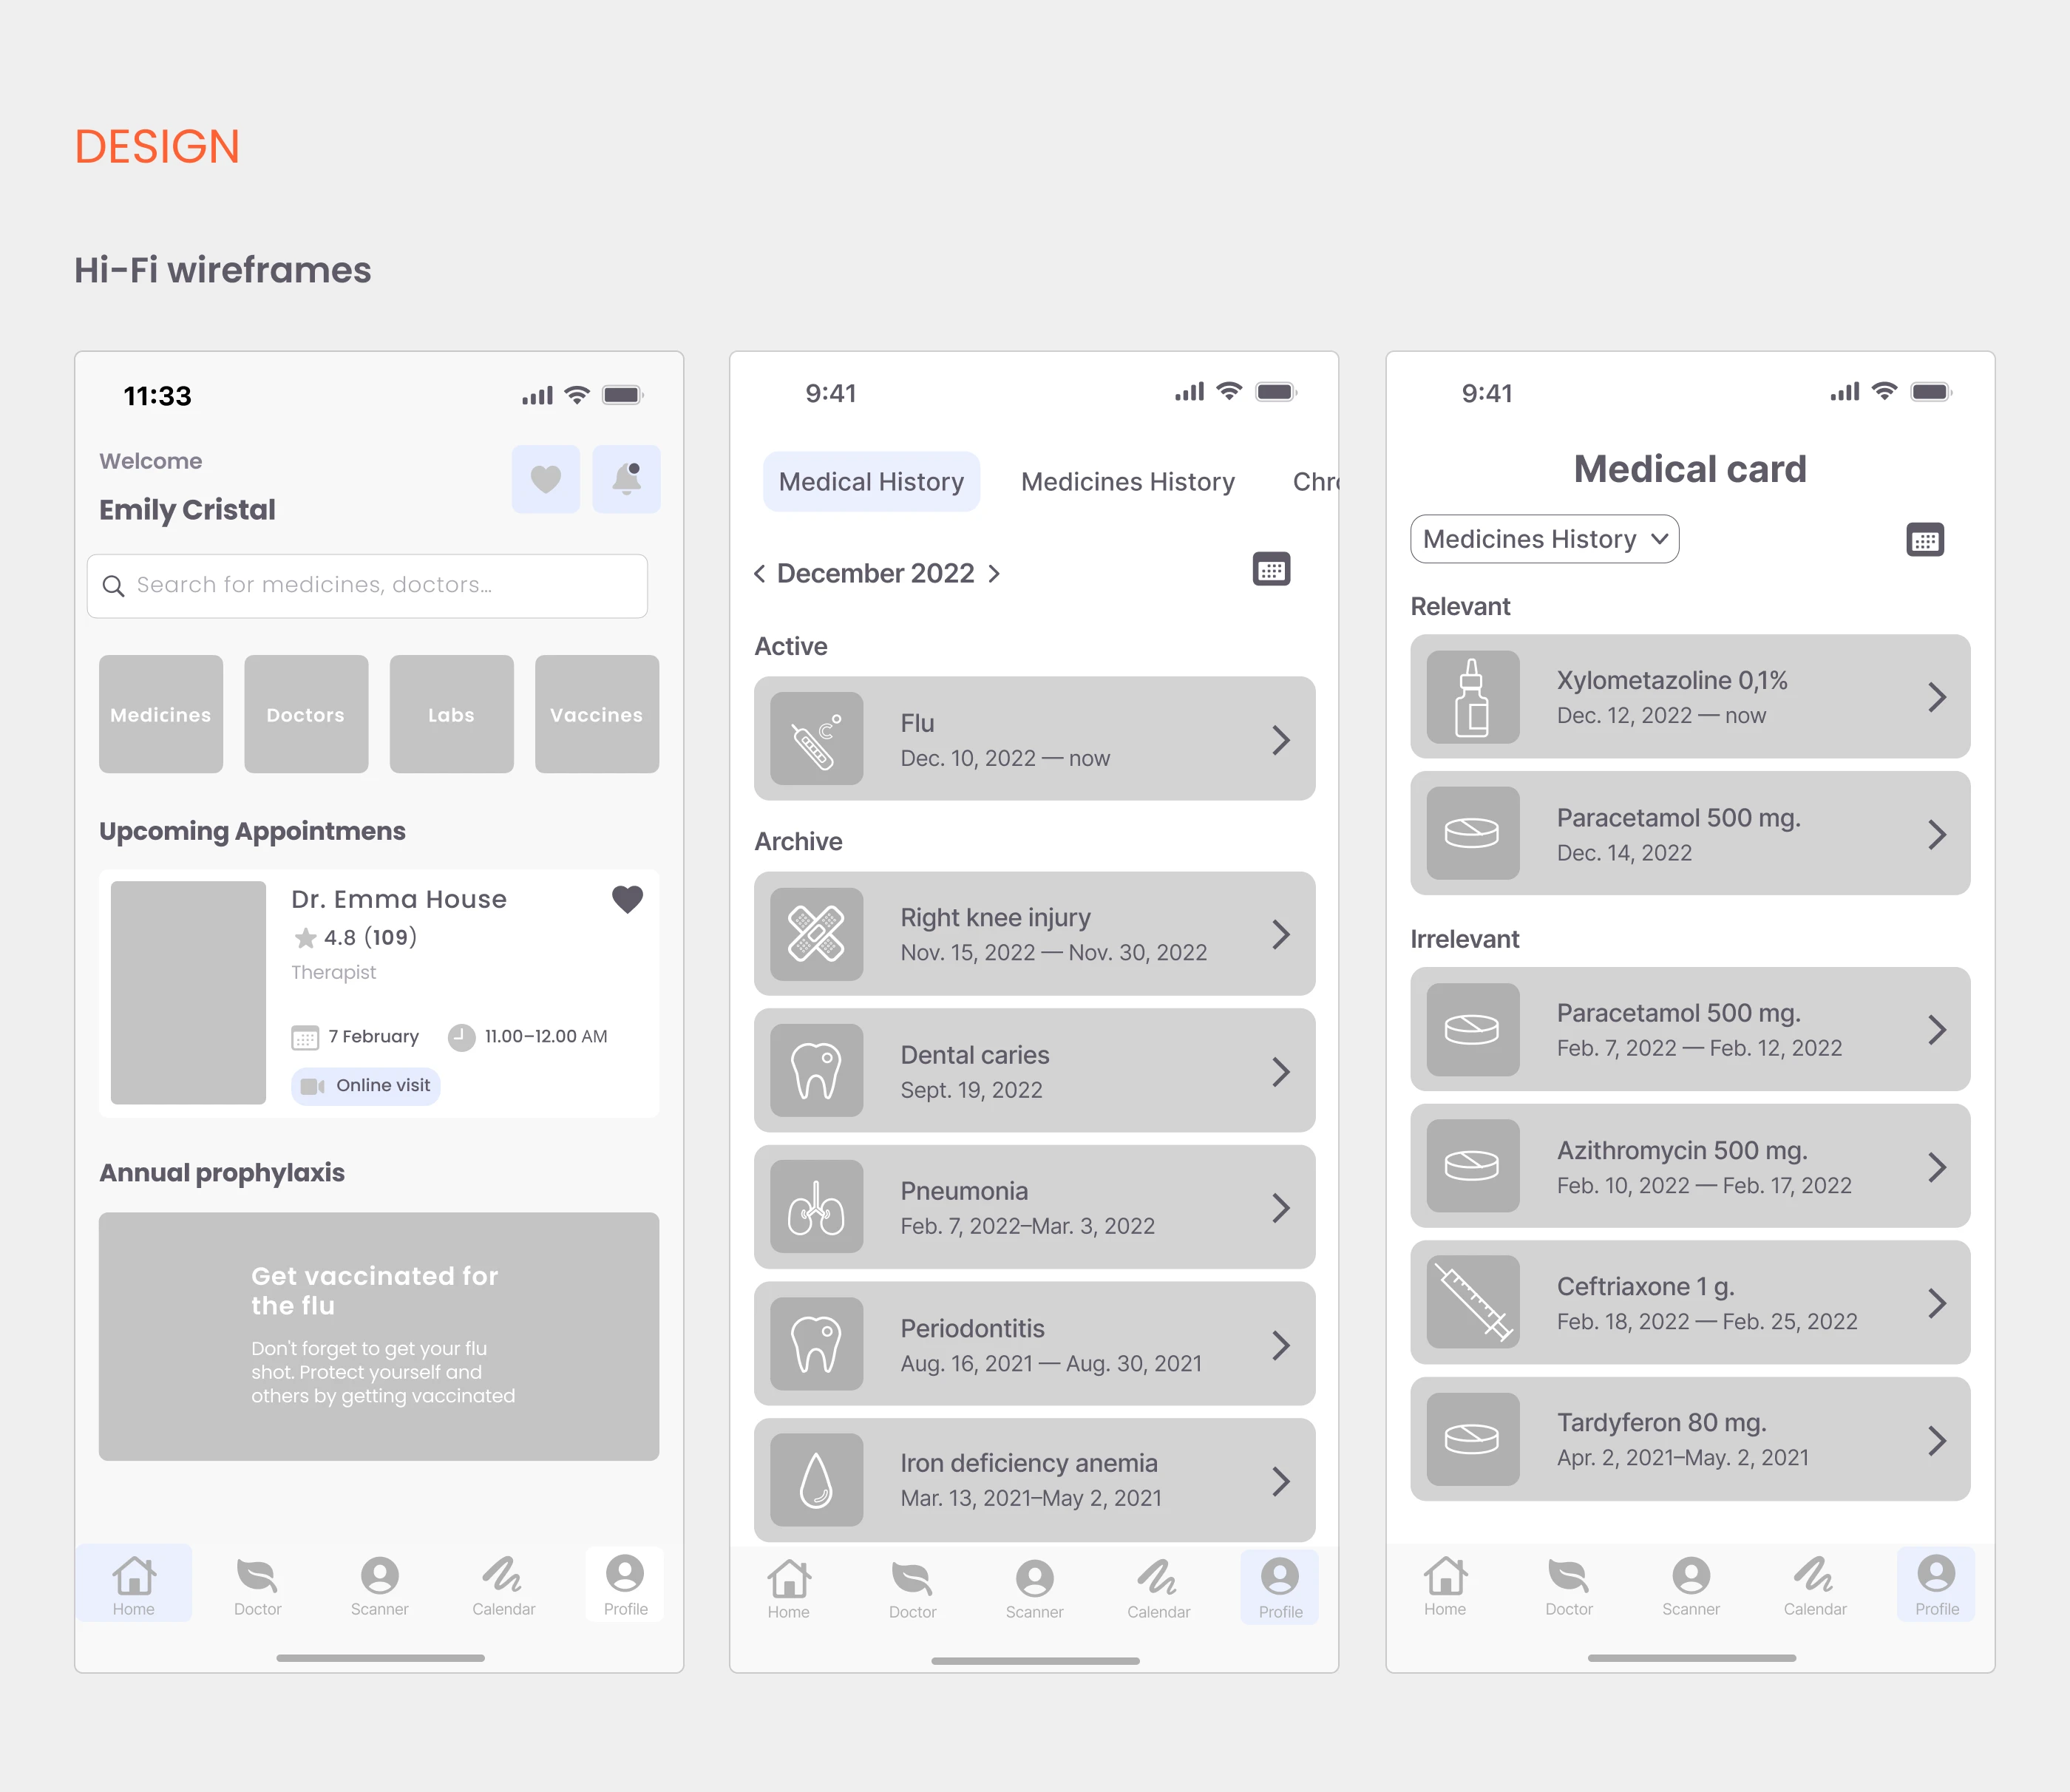Focus the search for medicines, doctors field
2070x1792 pixels.
point(367,586)
